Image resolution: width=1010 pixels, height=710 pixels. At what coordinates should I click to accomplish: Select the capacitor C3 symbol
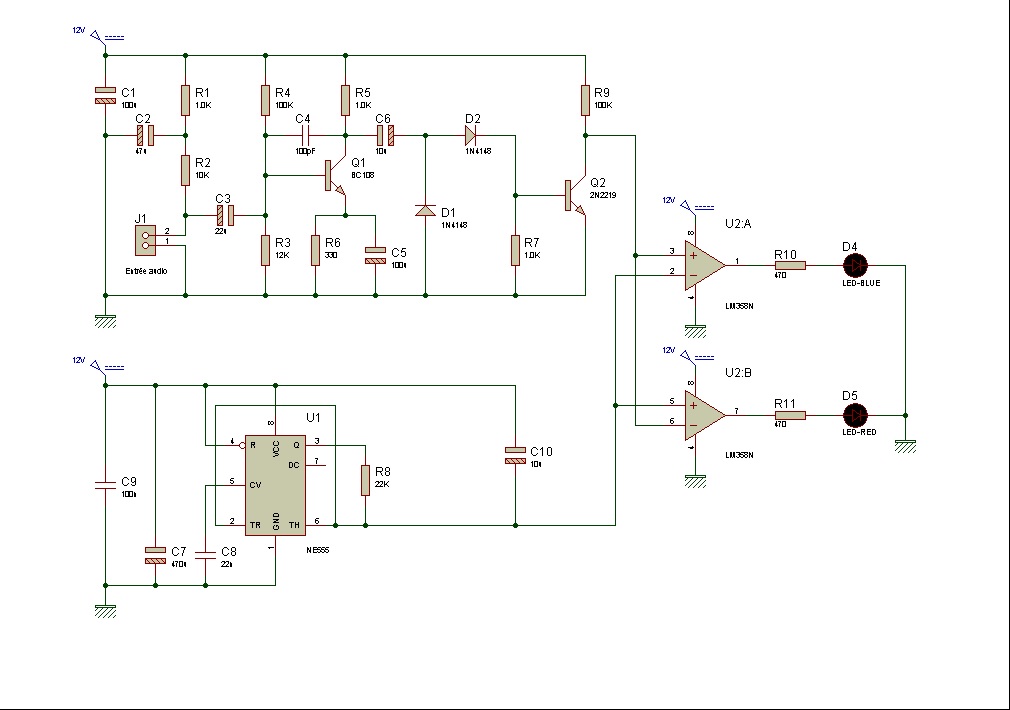click(225, 215)
